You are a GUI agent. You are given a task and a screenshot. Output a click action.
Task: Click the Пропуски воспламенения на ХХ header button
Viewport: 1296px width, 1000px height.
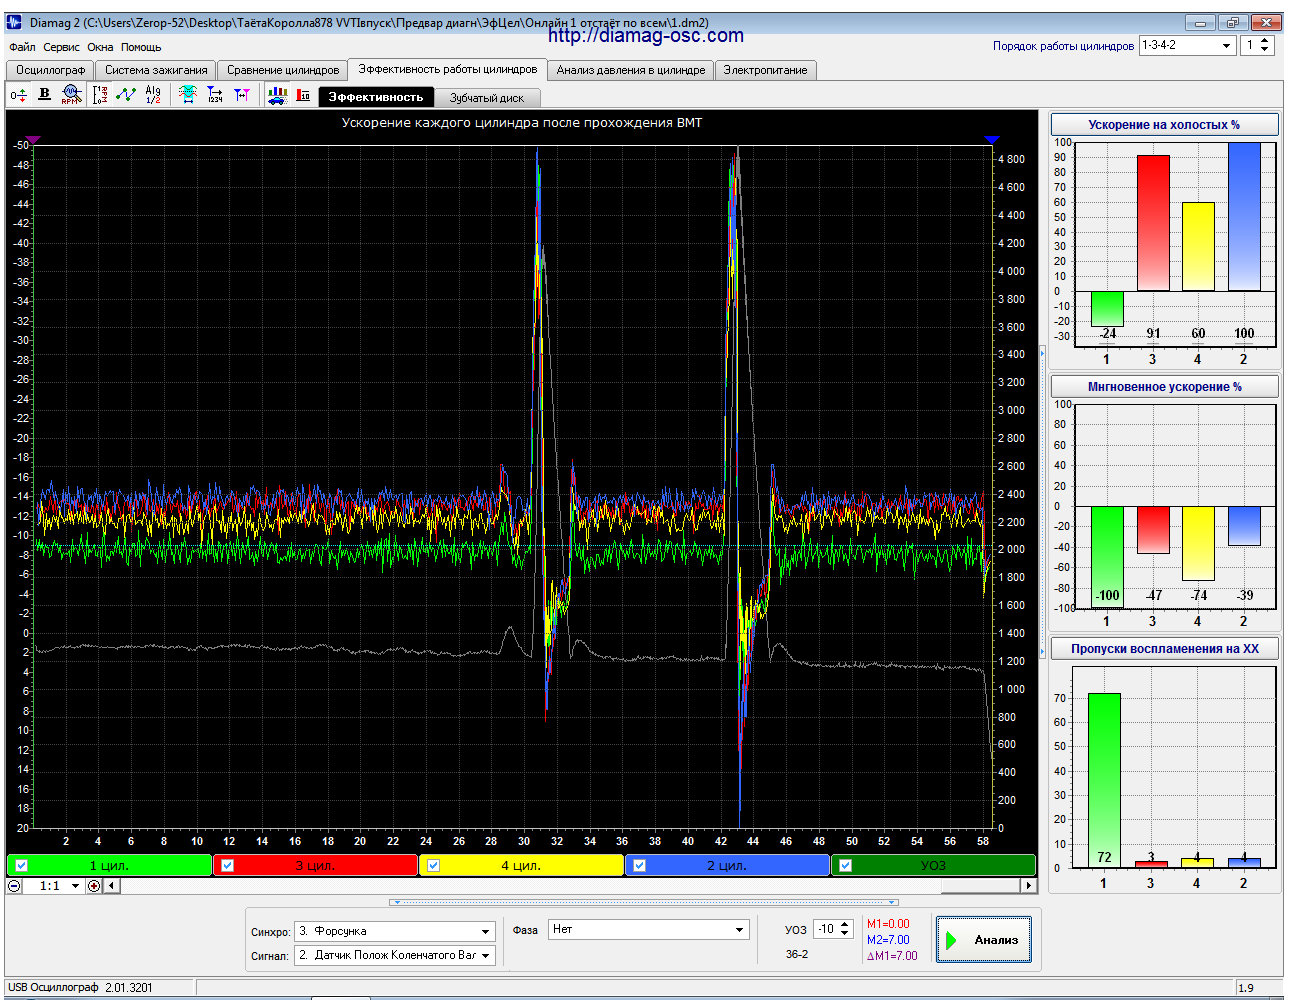[x=1164, y=649]
